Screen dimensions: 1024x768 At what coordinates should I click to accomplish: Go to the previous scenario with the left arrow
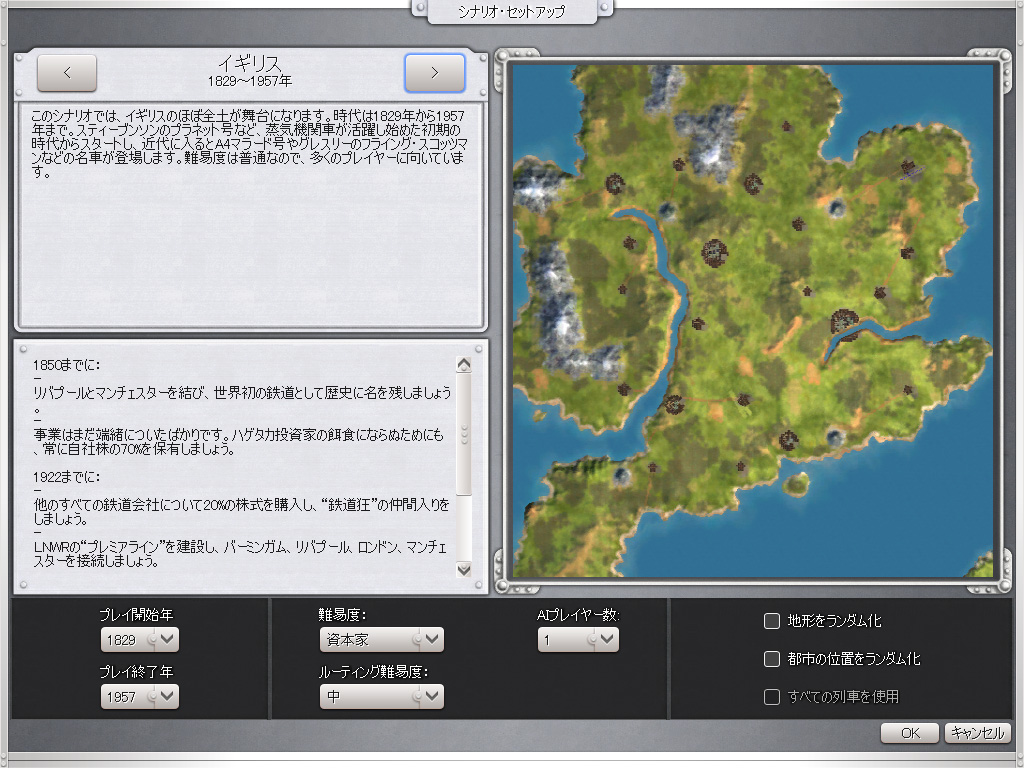(67, 72)
